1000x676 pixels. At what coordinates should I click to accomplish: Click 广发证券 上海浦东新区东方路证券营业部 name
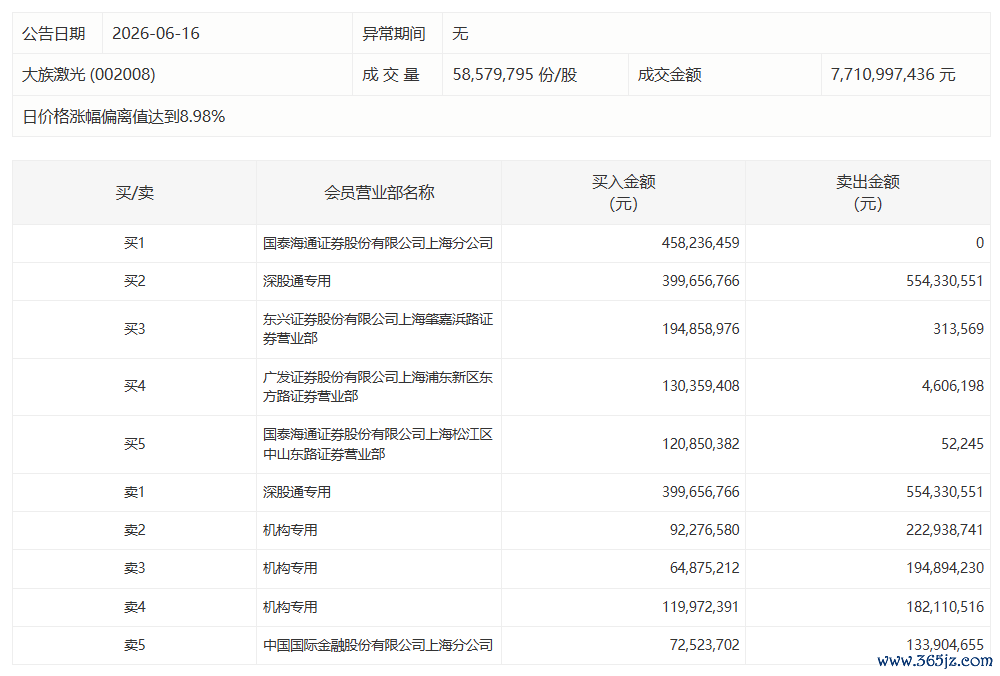(x=378, y=386)
